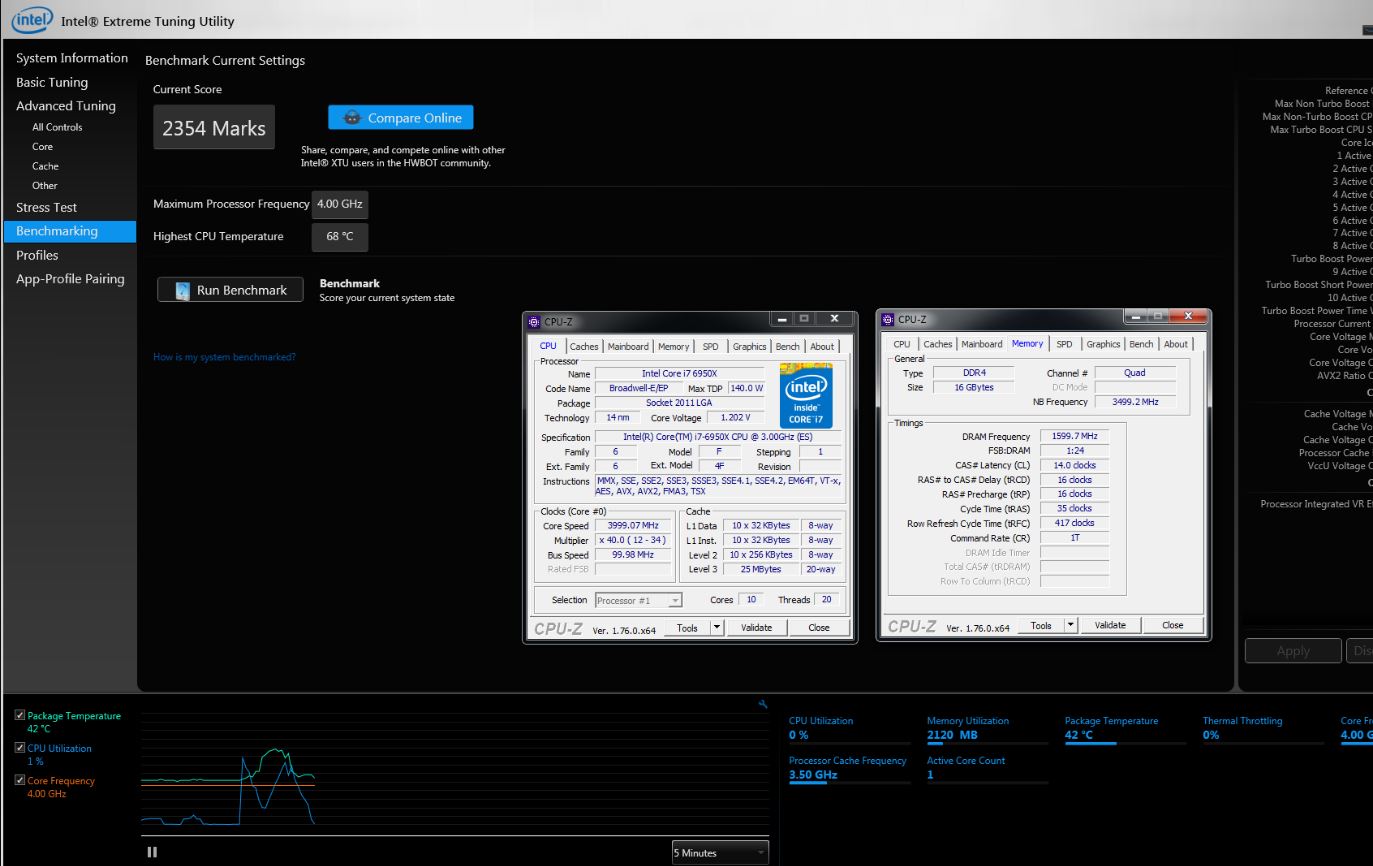The width and height of the screenshot is (1373, 866).
Task: Open 'How is my system benchmarked?' link
Action: (x=224, y=357)
